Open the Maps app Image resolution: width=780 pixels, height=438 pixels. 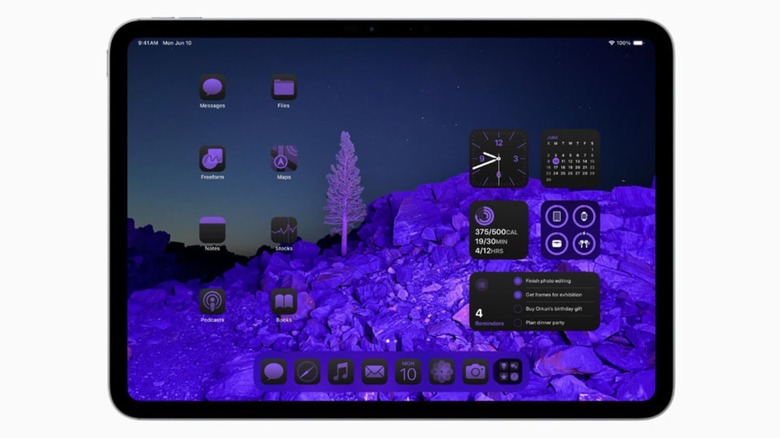284,159
